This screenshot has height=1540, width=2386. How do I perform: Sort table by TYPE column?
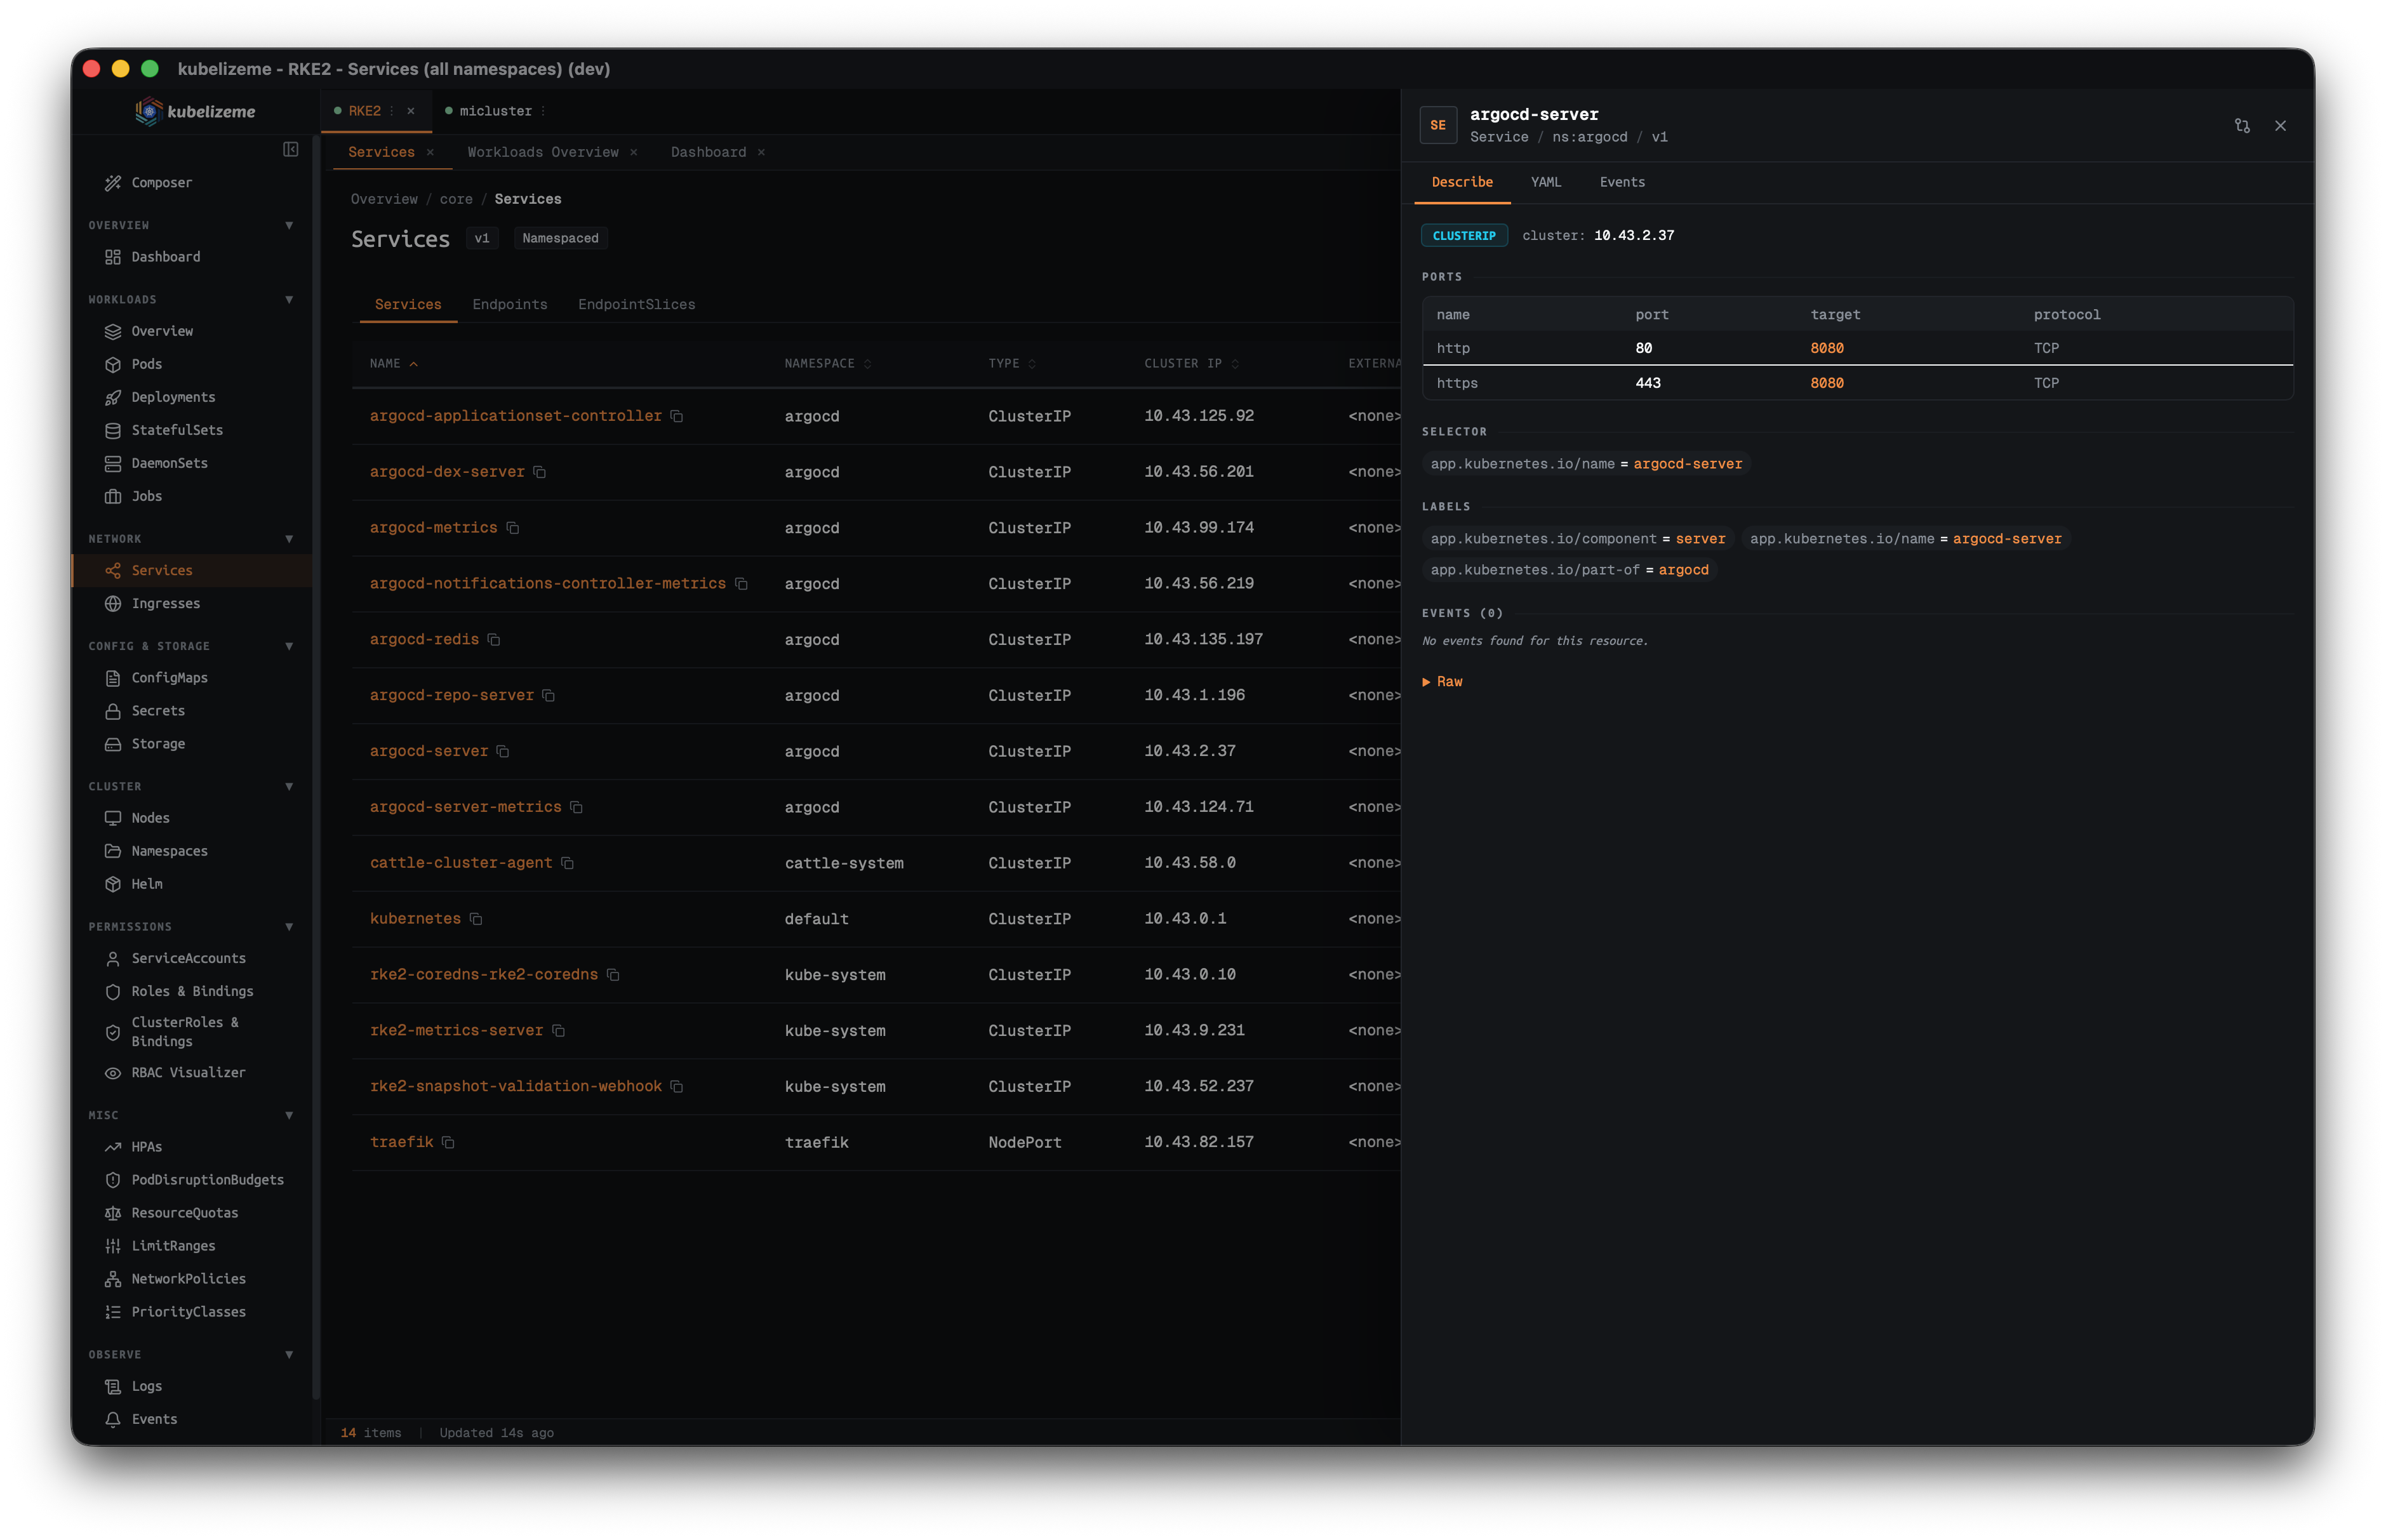point(1012,364)
